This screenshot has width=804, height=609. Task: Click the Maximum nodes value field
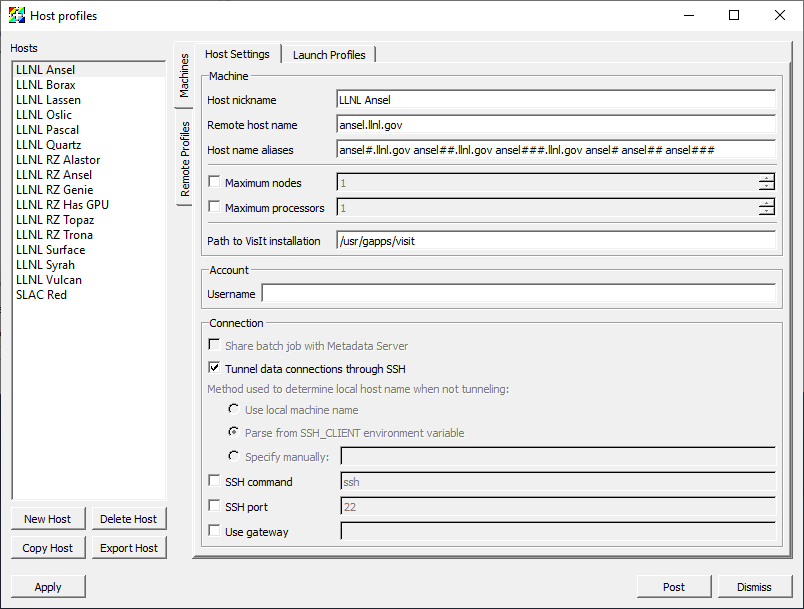(x=548, y=182)
